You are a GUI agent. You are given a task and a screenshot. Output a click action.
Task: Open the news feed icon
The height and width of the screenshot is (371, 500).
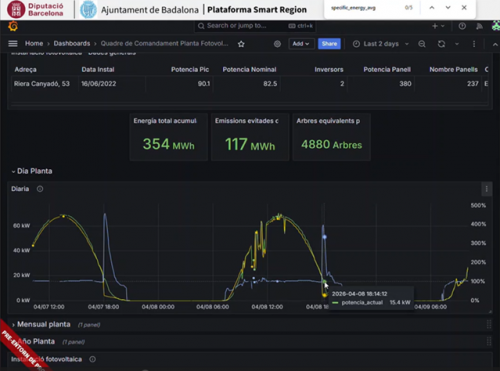click(x=479, y=26)
